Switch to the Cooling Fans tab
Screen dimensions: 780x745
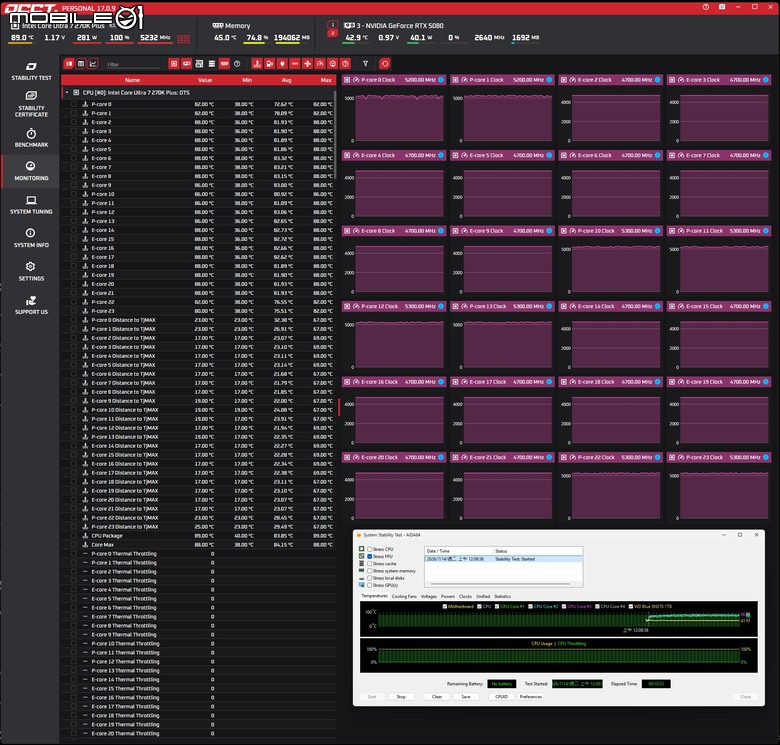(x=404, y=596)
